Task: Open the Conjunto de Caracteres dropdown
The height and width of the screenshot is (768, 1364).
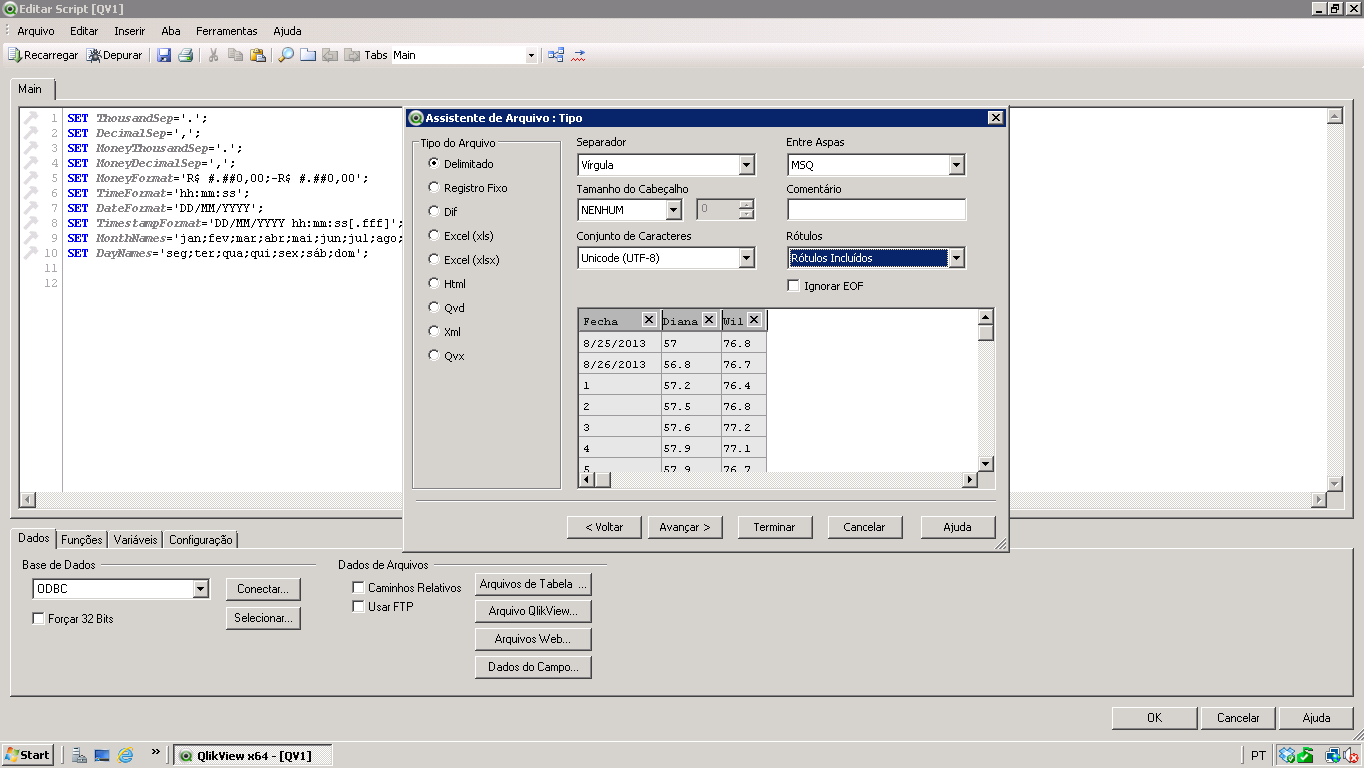Action: [x=666, y=258]
